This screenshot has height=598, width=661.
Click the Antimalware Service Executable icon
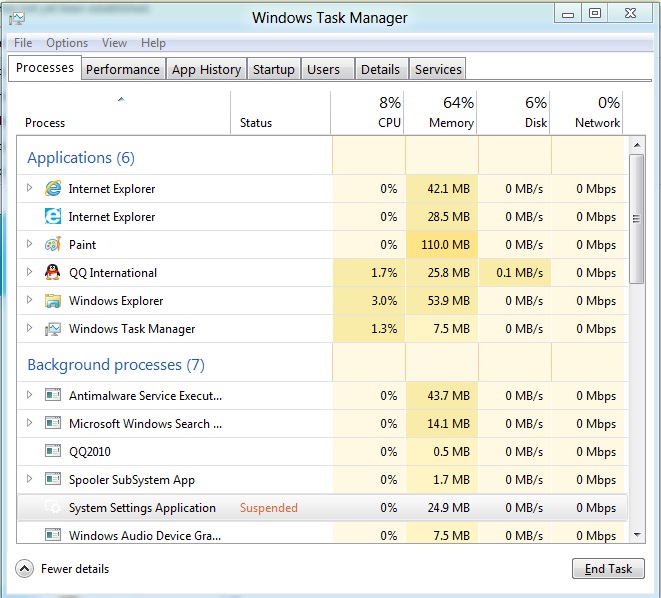click(x=53, y=395)
